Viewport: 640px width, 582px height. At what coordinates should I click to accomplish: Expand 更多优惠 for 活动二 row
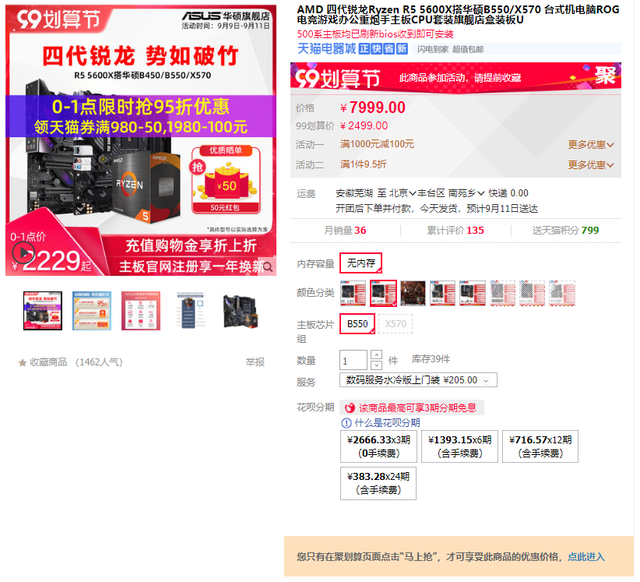(591, 165)
